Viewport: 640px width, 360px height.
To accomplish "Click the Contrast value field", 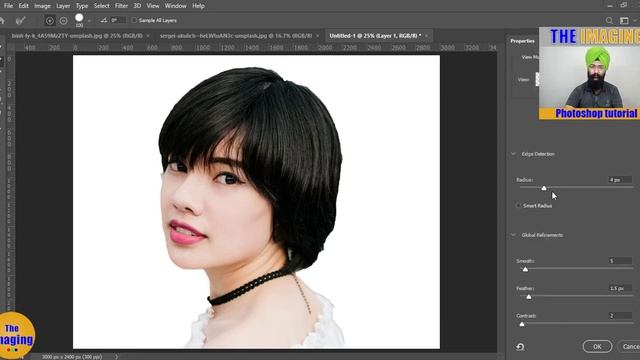I will tap(620, 315).
